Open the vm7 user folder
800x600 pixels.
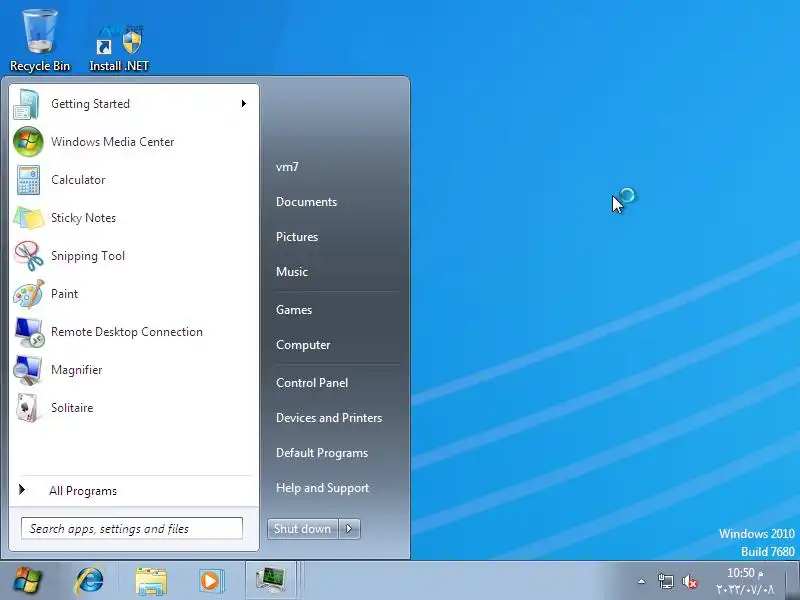pyautogui.click(x=287, y=167)
